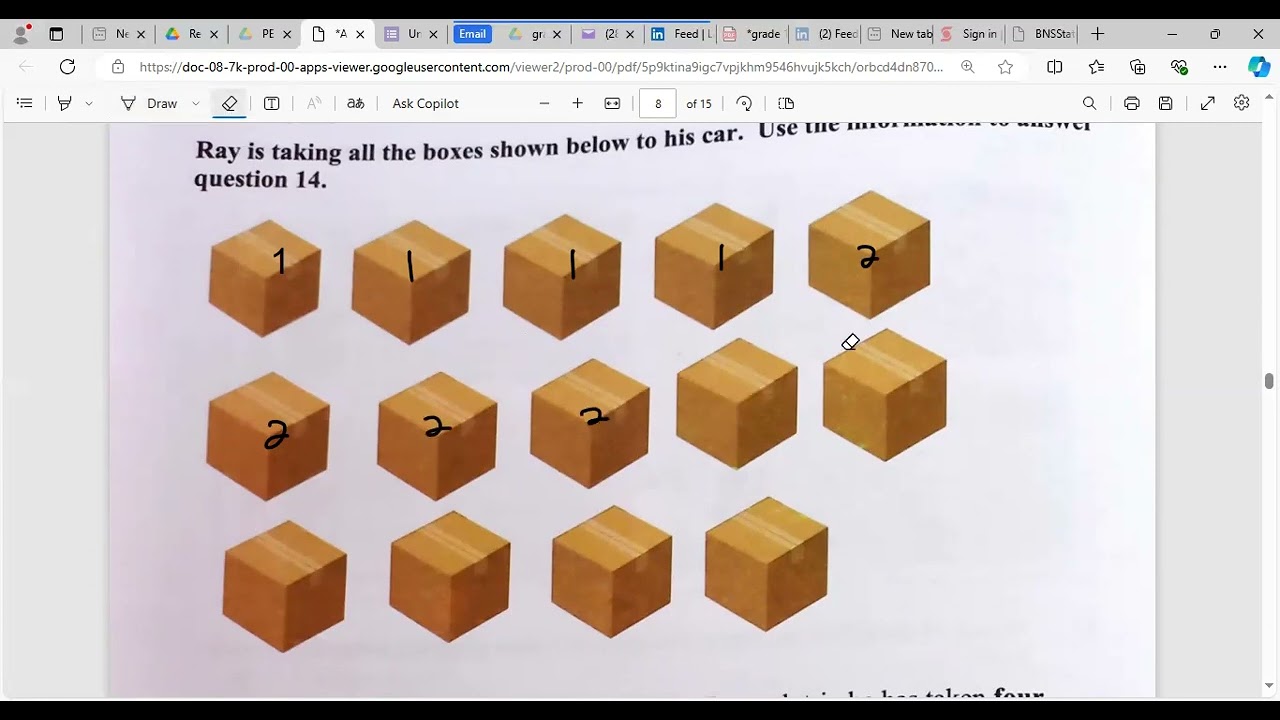Switch to the Feed | L LinkedIn tab
1280x720 pixels.
681,34
